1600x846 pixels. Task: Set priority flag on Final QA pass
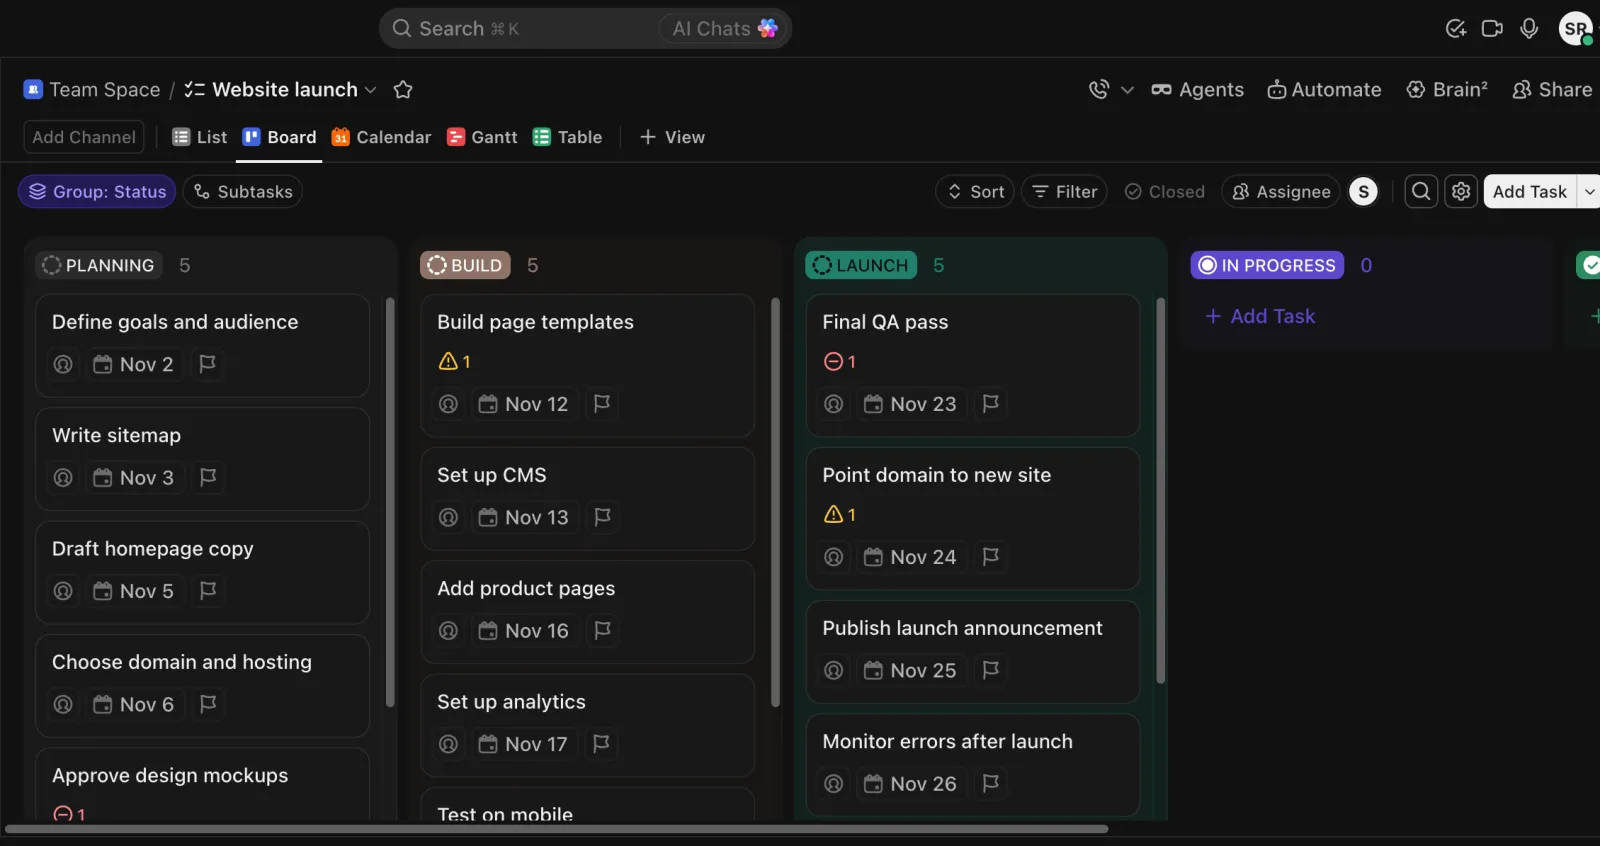click(x=991, y=404)
